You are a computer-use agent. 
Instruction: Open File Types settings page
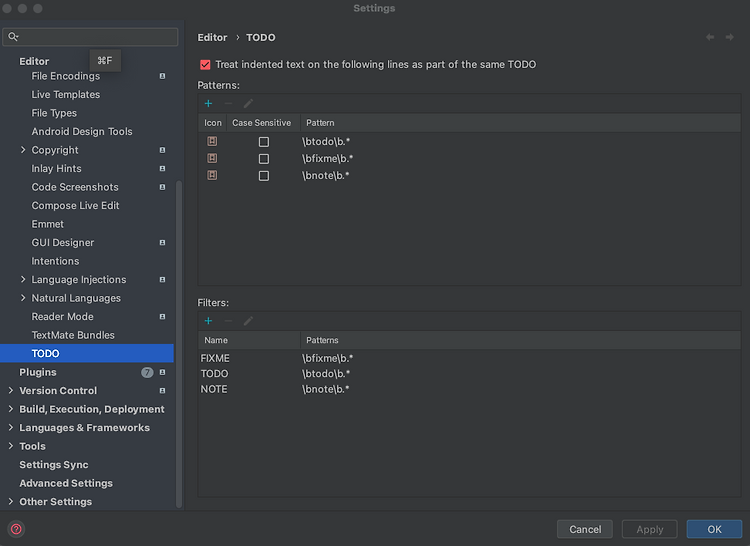click(54, 113)
